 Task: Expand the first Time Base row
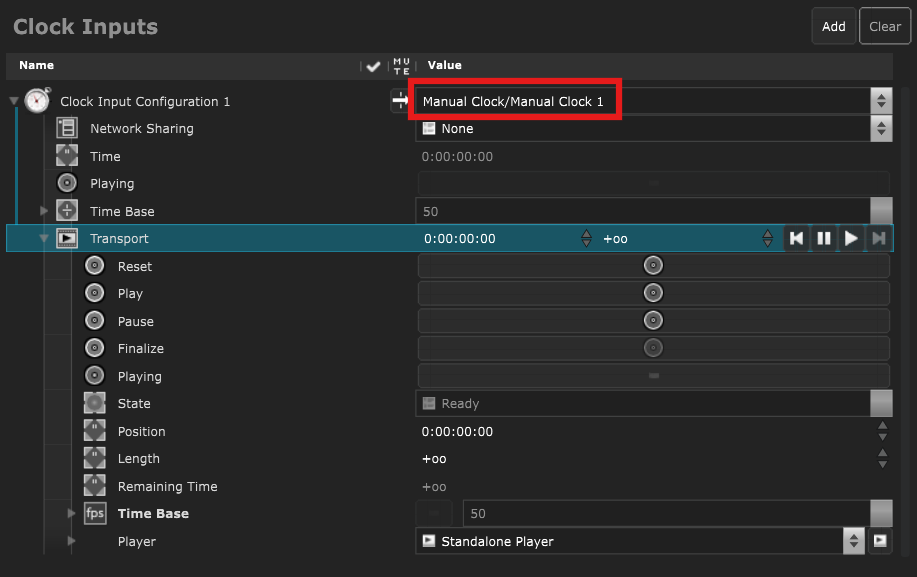point(44,210)
